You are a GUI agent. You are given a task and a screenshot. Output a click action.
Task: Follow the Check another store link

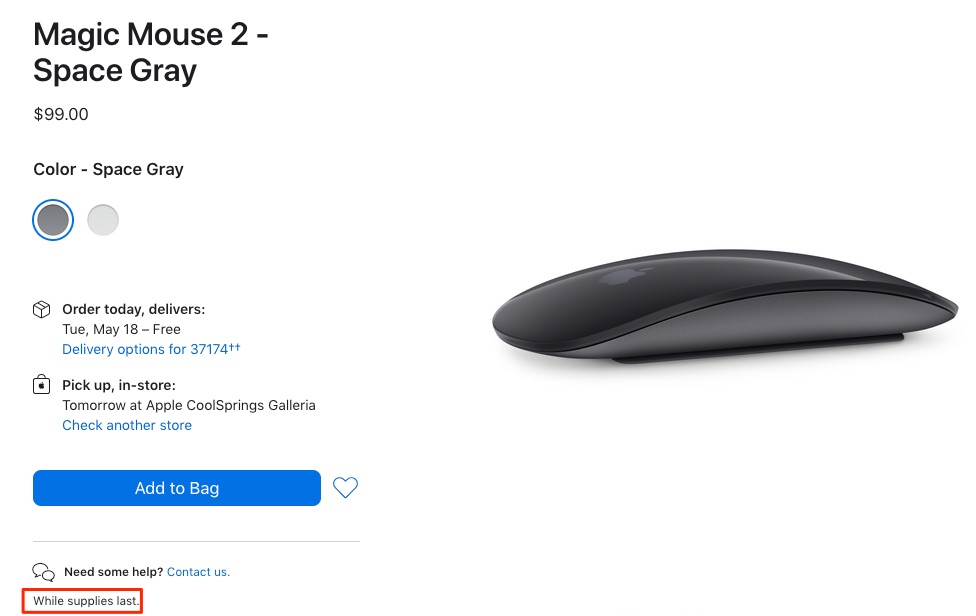click(x=127, y=425)
